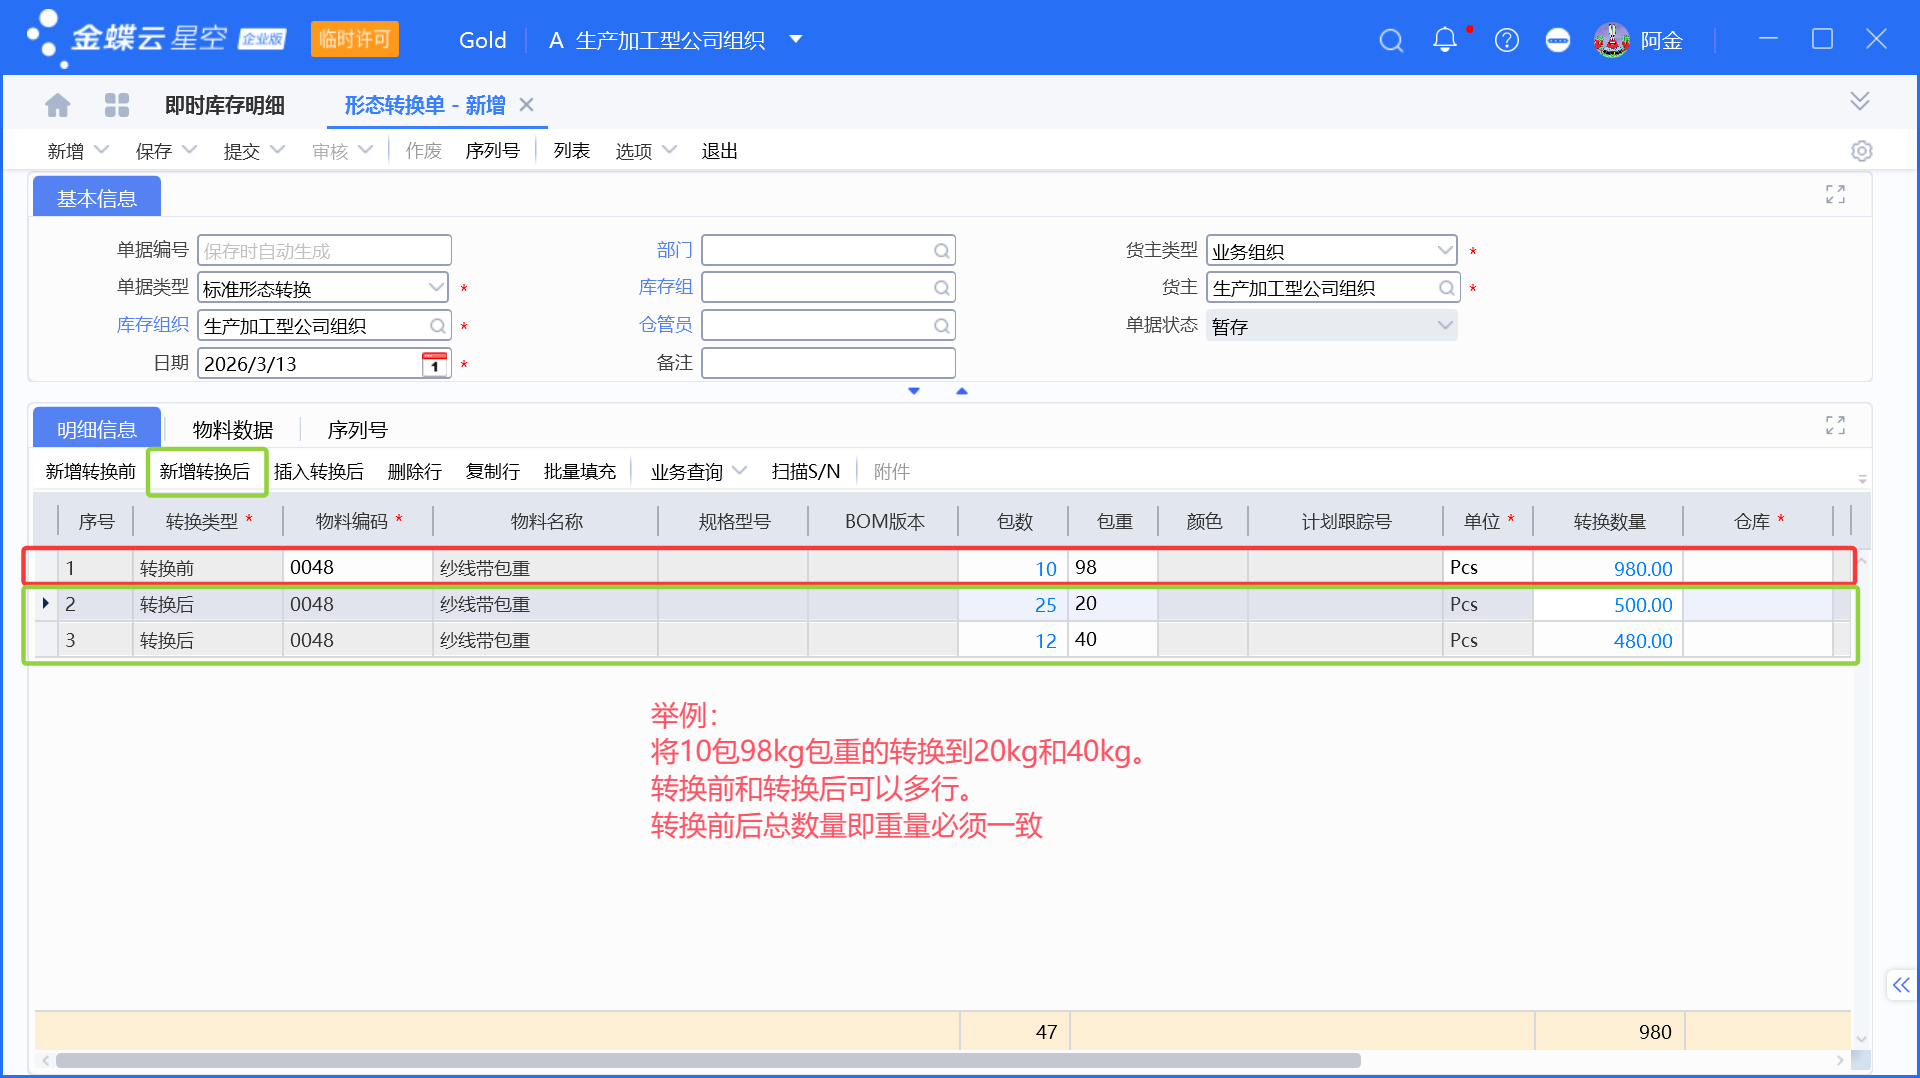This screenshot has width=1920, height=1078.
Task: Open the 单据类型 dropdown showing 标准形态转换
Action: pos(437,287)
